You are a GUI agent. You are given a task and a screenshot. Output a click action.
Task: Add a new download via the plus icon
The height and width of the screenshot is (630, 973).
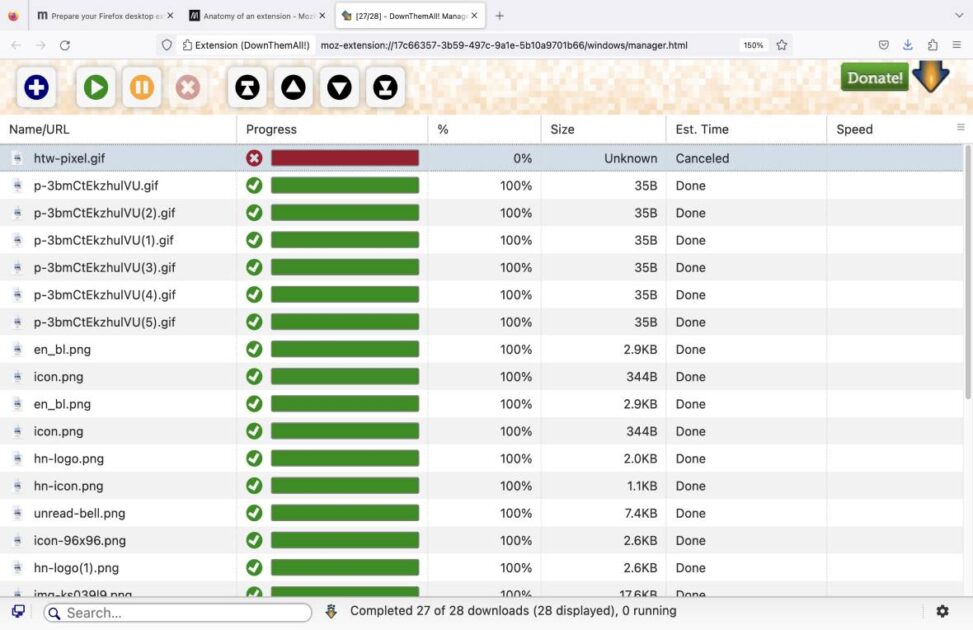(36, 87)
